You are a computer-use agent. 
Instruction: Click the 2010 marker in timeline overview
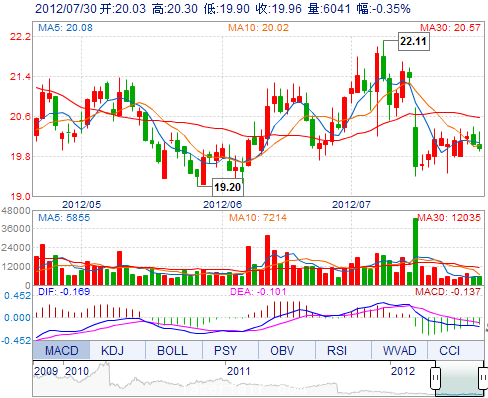coord(77,371)
